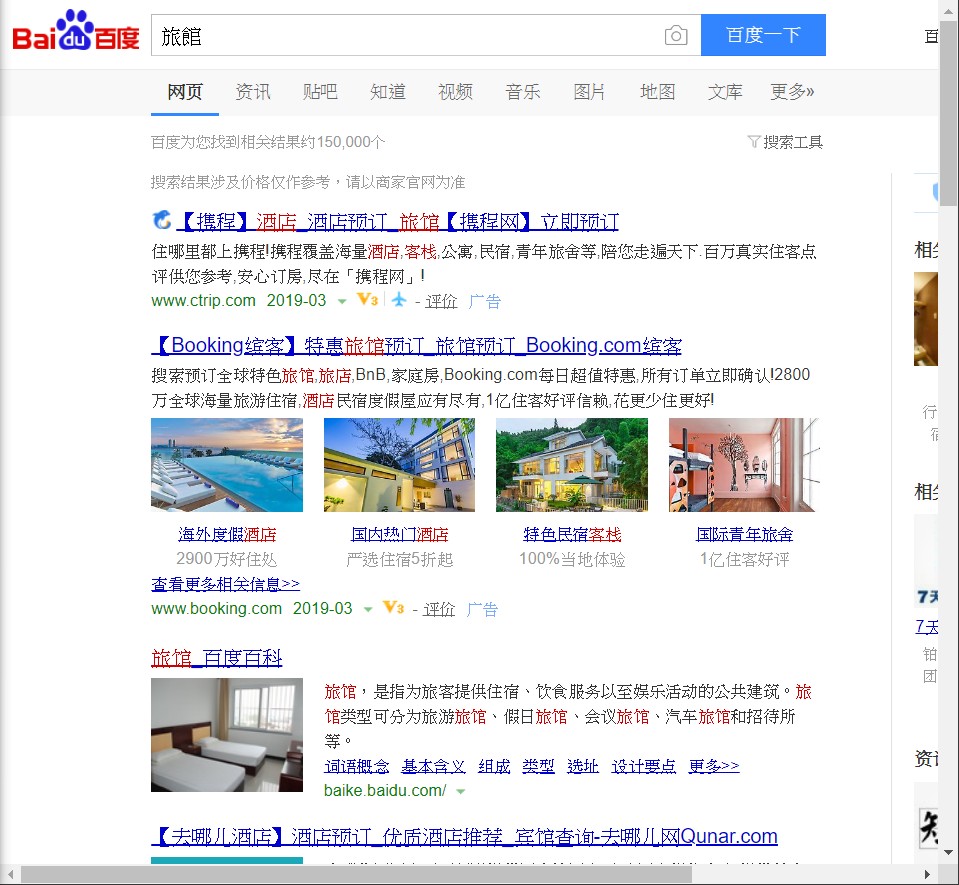Screen dimensions: 959x885
Task: Click V3 badge on booking.com result
Action: [393, 608]
